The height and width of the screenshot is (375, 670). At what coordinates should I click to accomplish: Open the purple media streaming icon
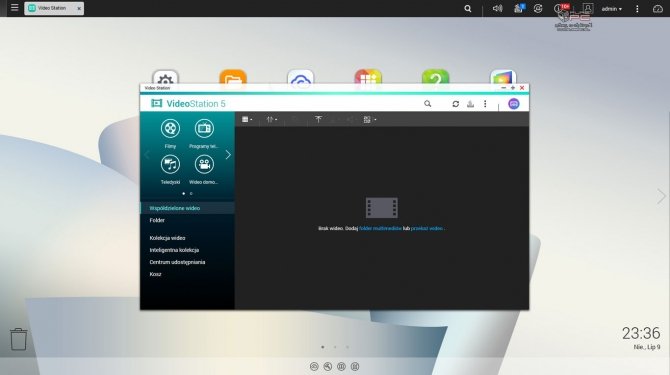click(x=514, y=104)
